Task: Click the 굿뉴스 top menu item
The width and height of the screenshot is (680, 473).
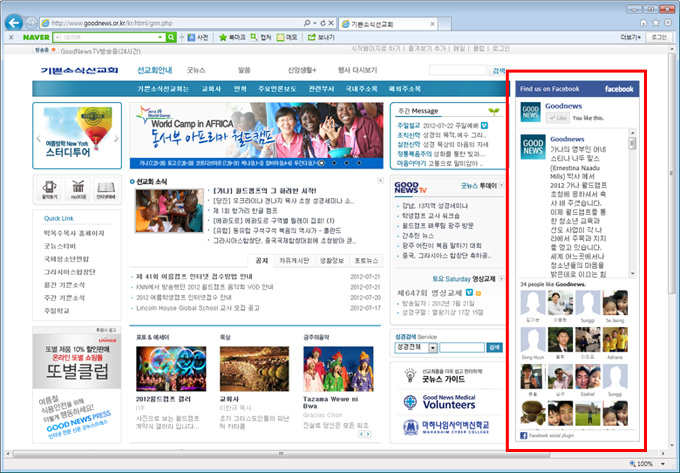Action: pos(196,70)
